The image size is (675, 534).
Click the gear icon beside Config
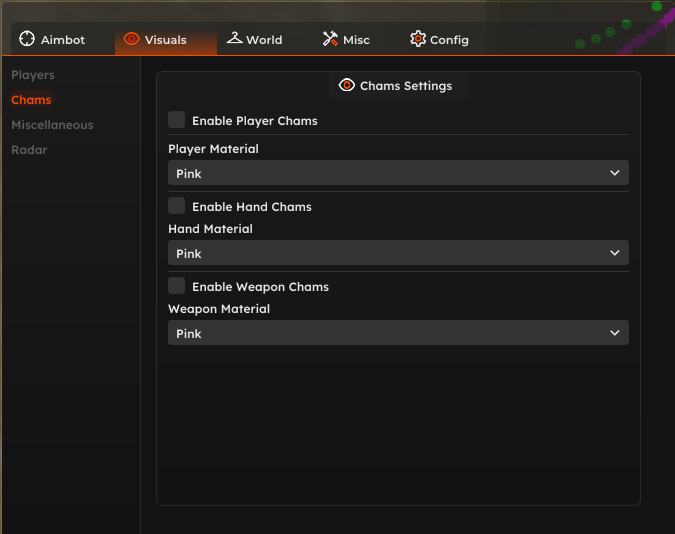418,39
